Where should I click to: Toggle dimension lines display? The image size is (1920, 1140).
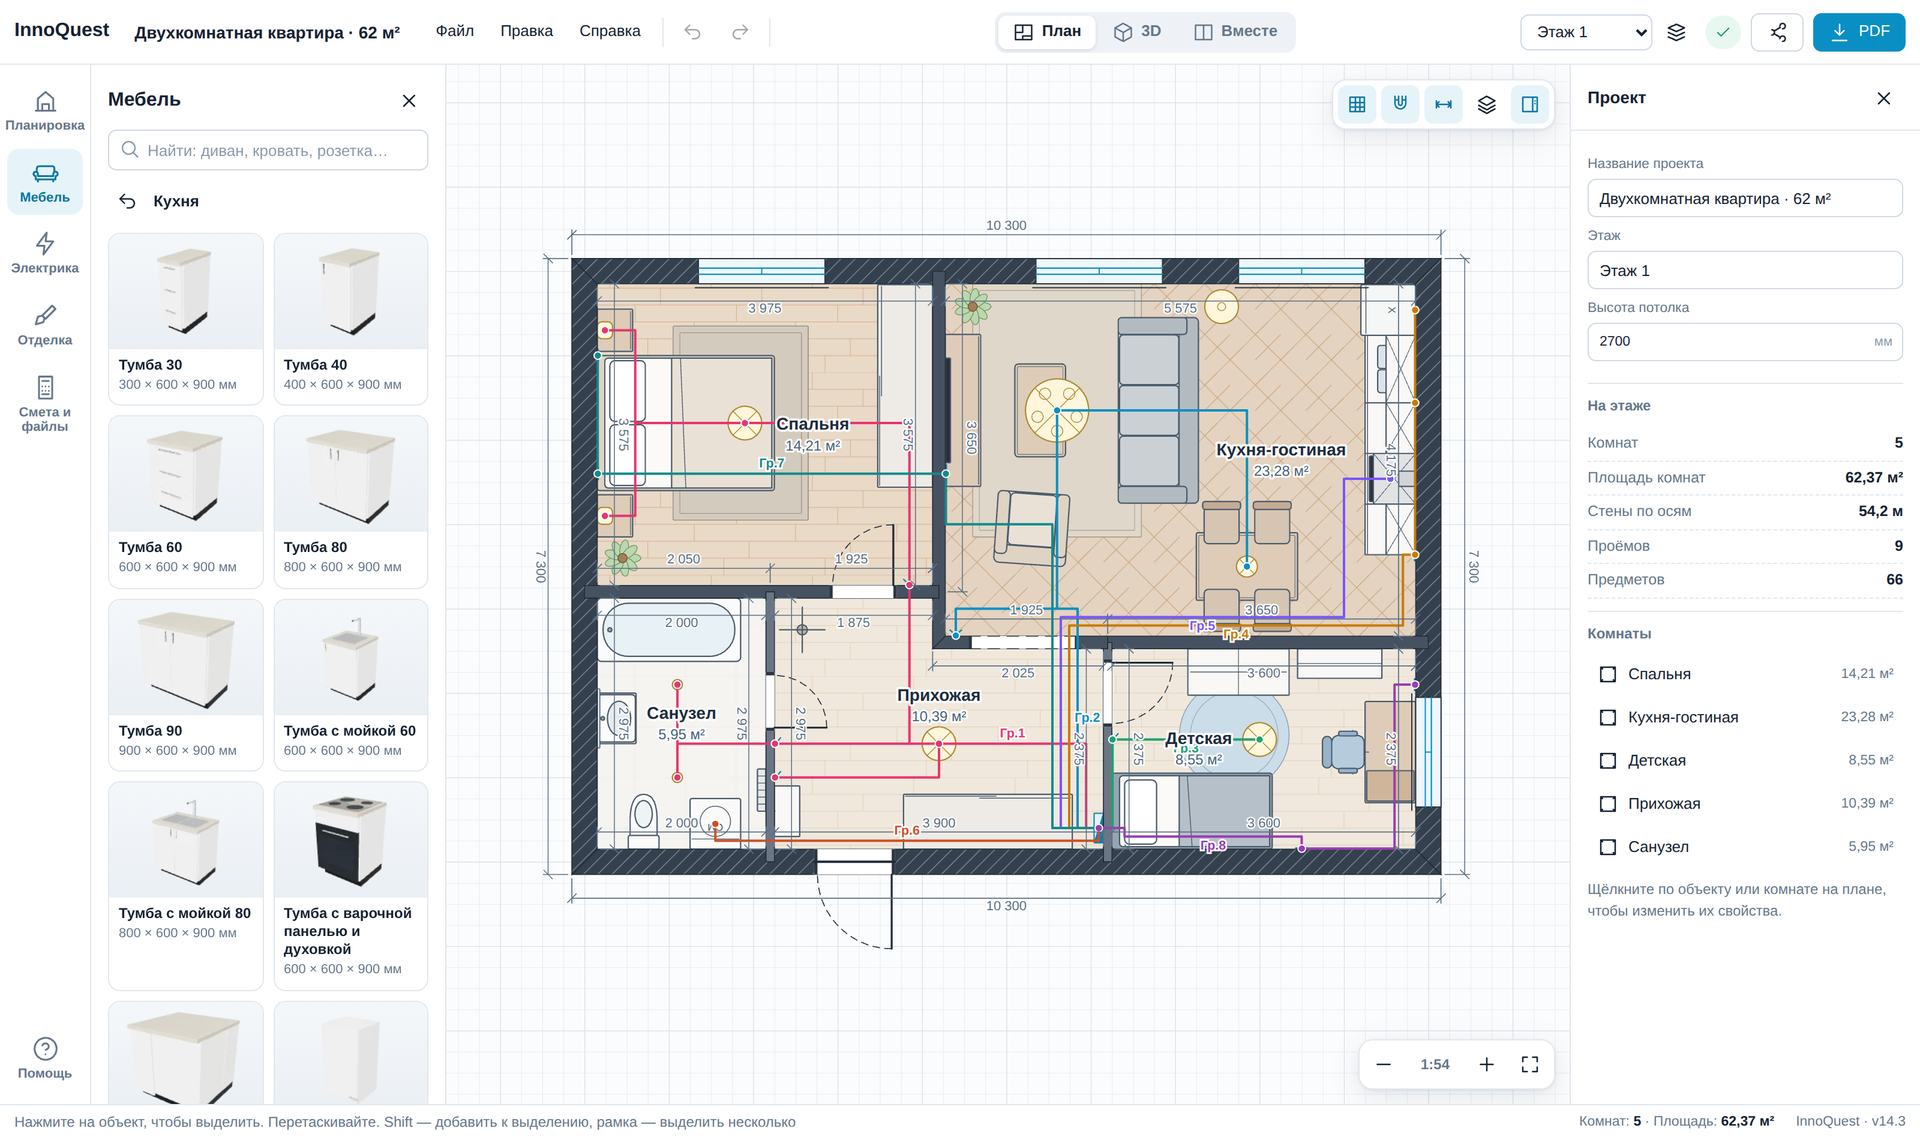1444,104
